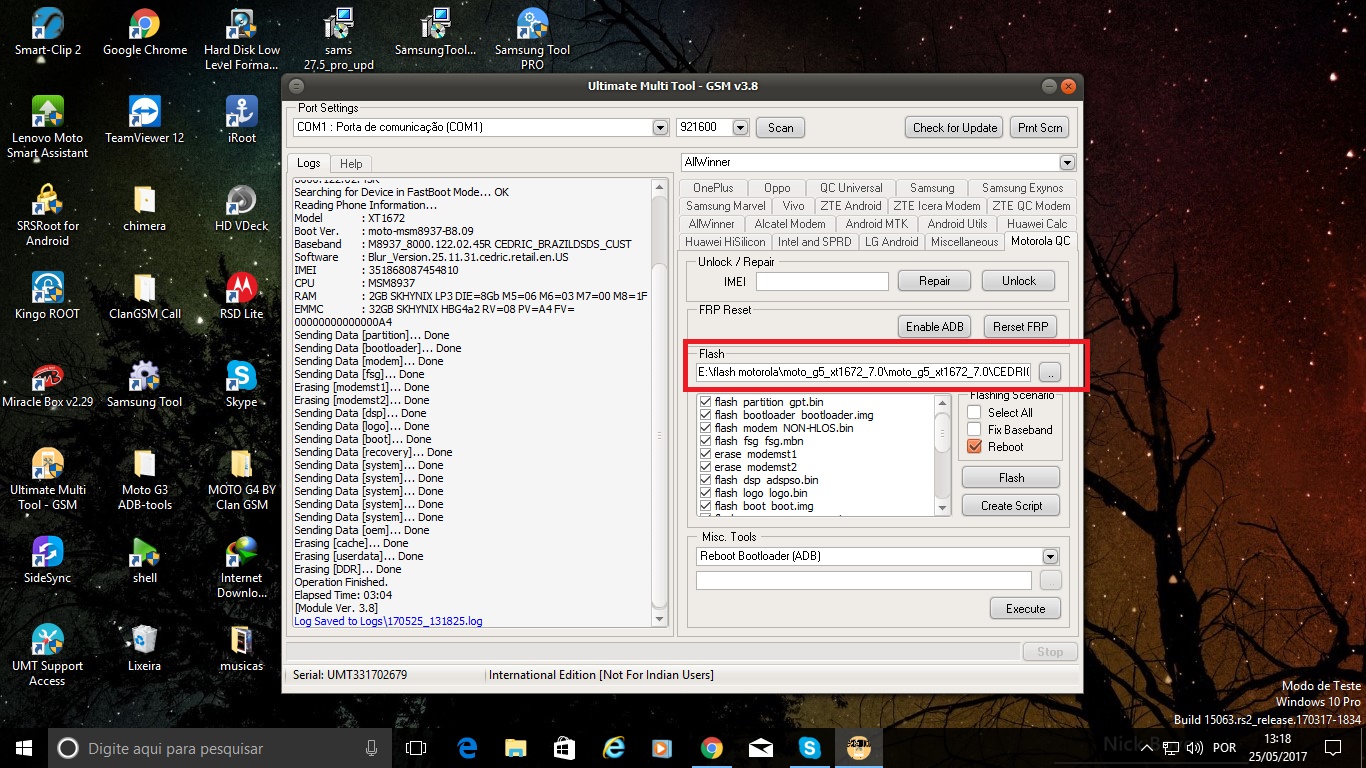Click the IMEI input field
This screenshot has width=1366, height=768.
822,282
